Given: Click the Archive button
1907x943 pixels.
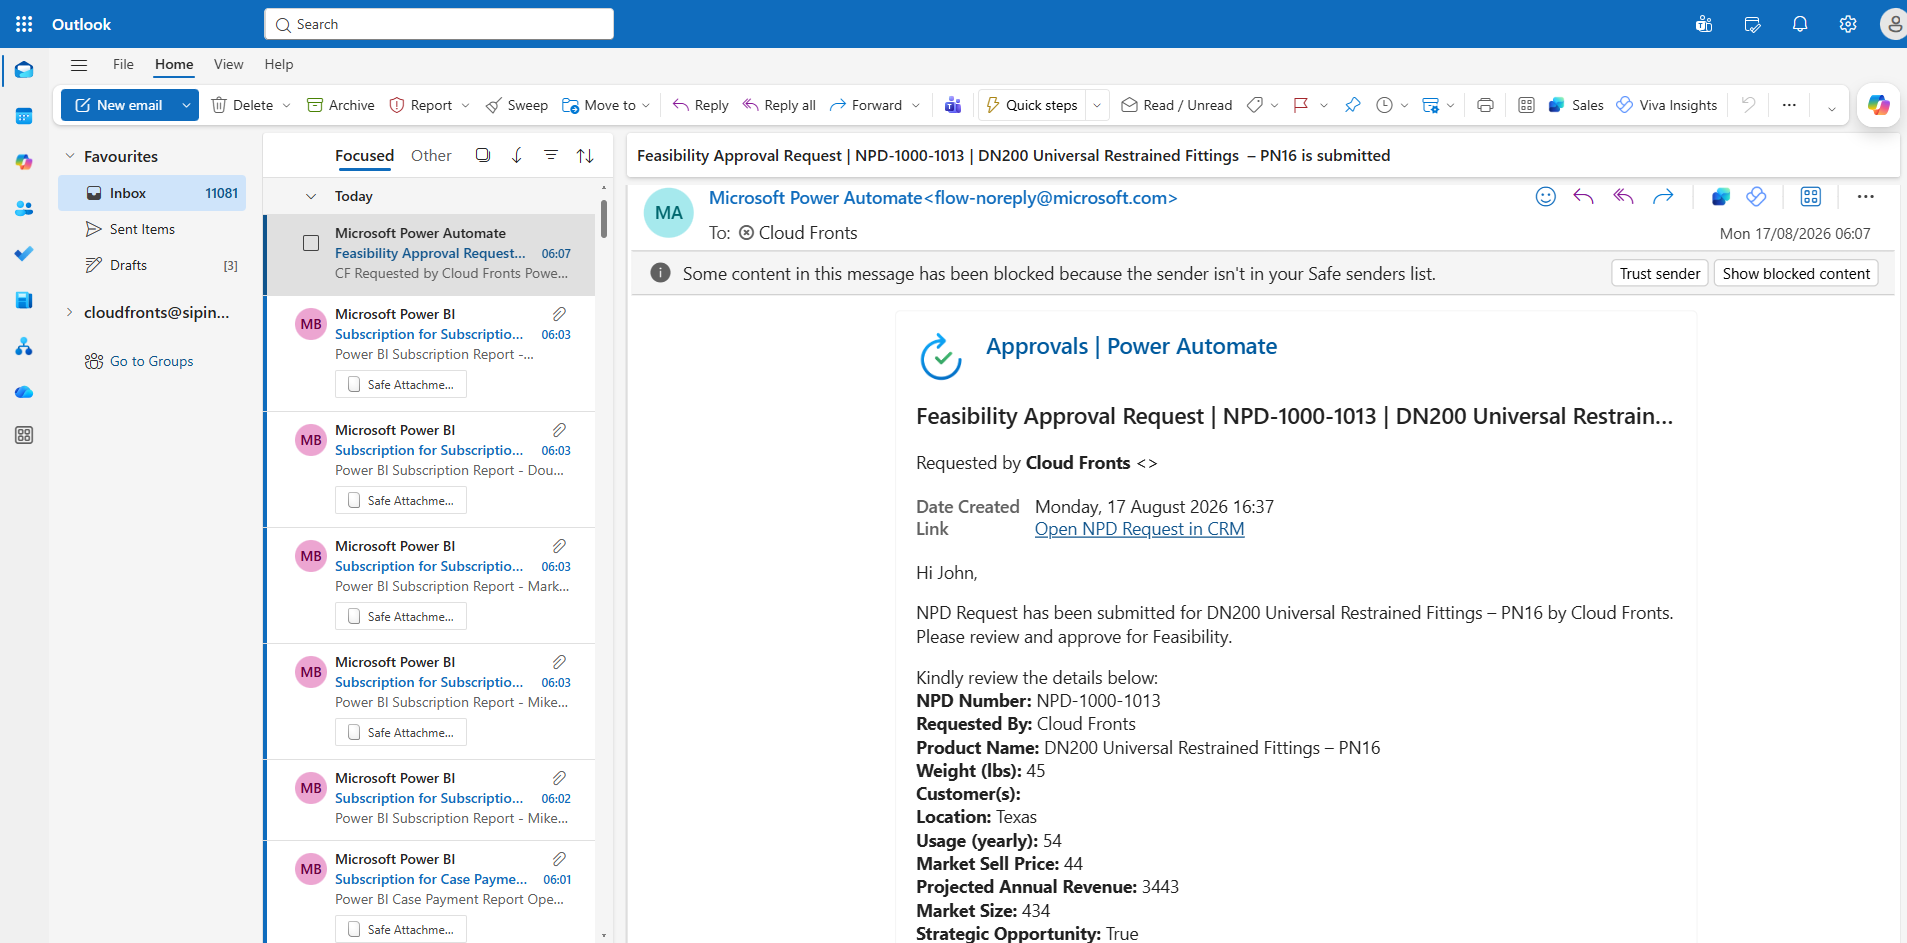Looking at the screenshot, I should (x=340, y=105).
